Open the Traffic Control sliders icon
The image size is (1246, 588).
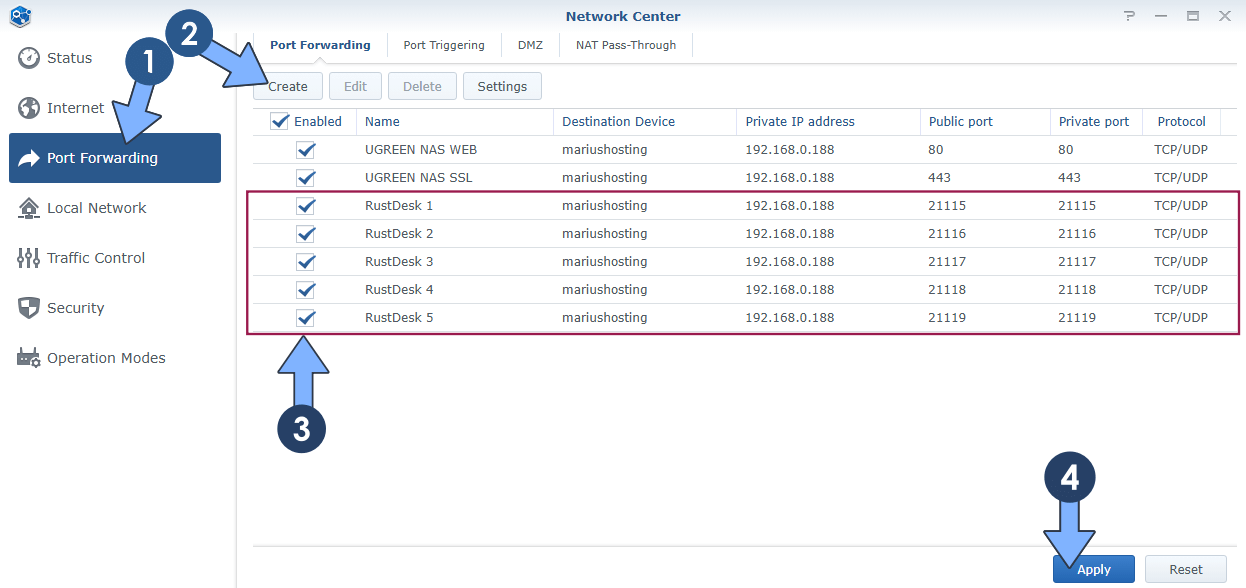point(29,258)
